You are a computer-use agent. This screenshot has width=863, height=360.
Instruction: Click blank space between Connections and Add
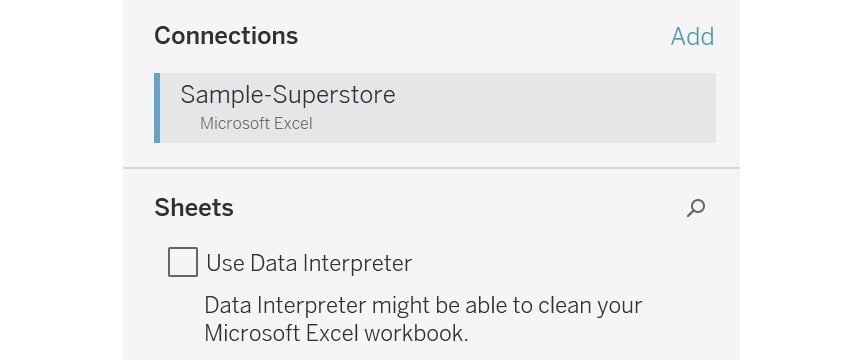(484, 36)
